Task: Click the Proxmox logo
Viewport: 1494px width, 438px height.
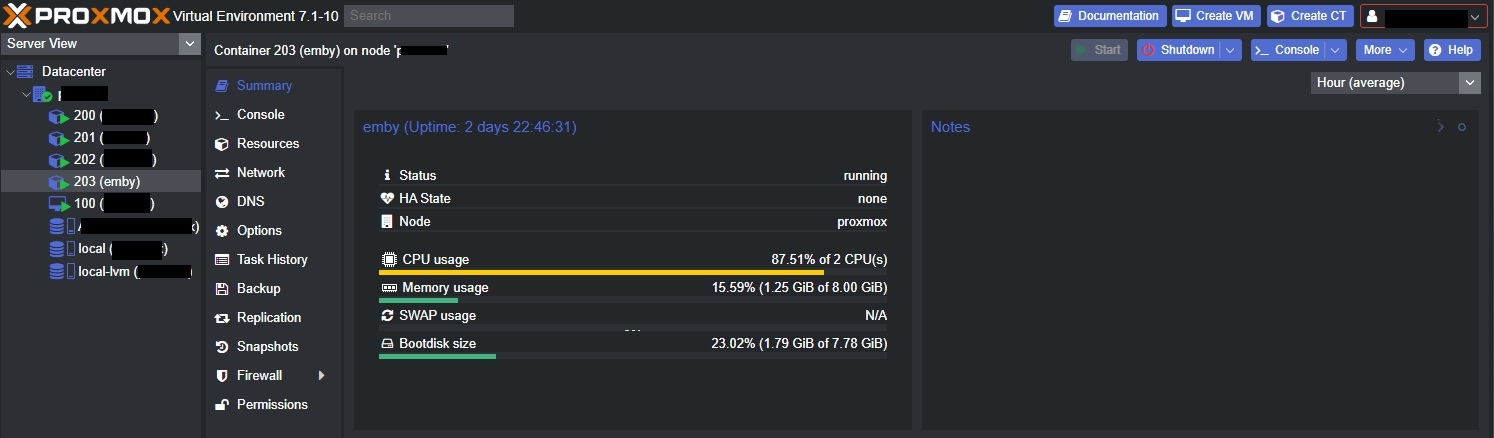Action: click(x=85, y=15)
